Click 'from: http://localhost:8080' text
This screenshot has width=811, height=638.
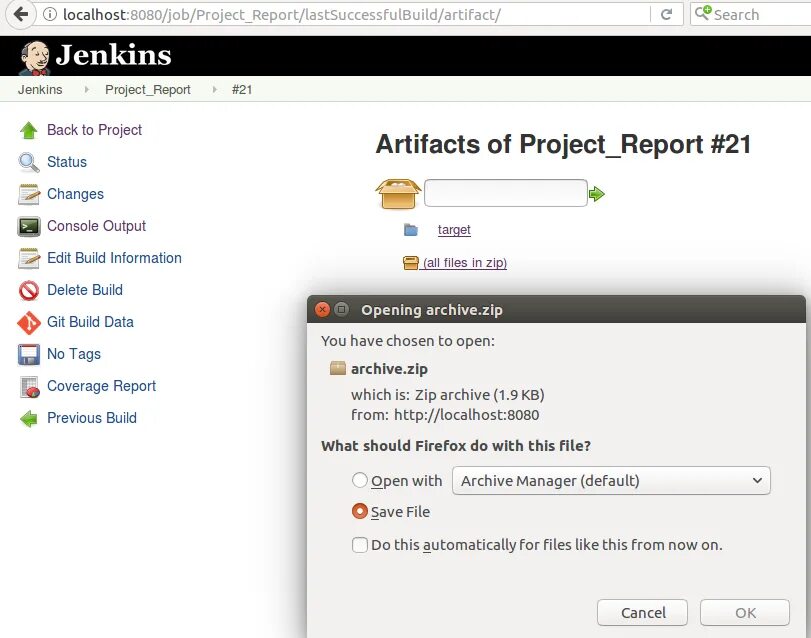point(445,415)
